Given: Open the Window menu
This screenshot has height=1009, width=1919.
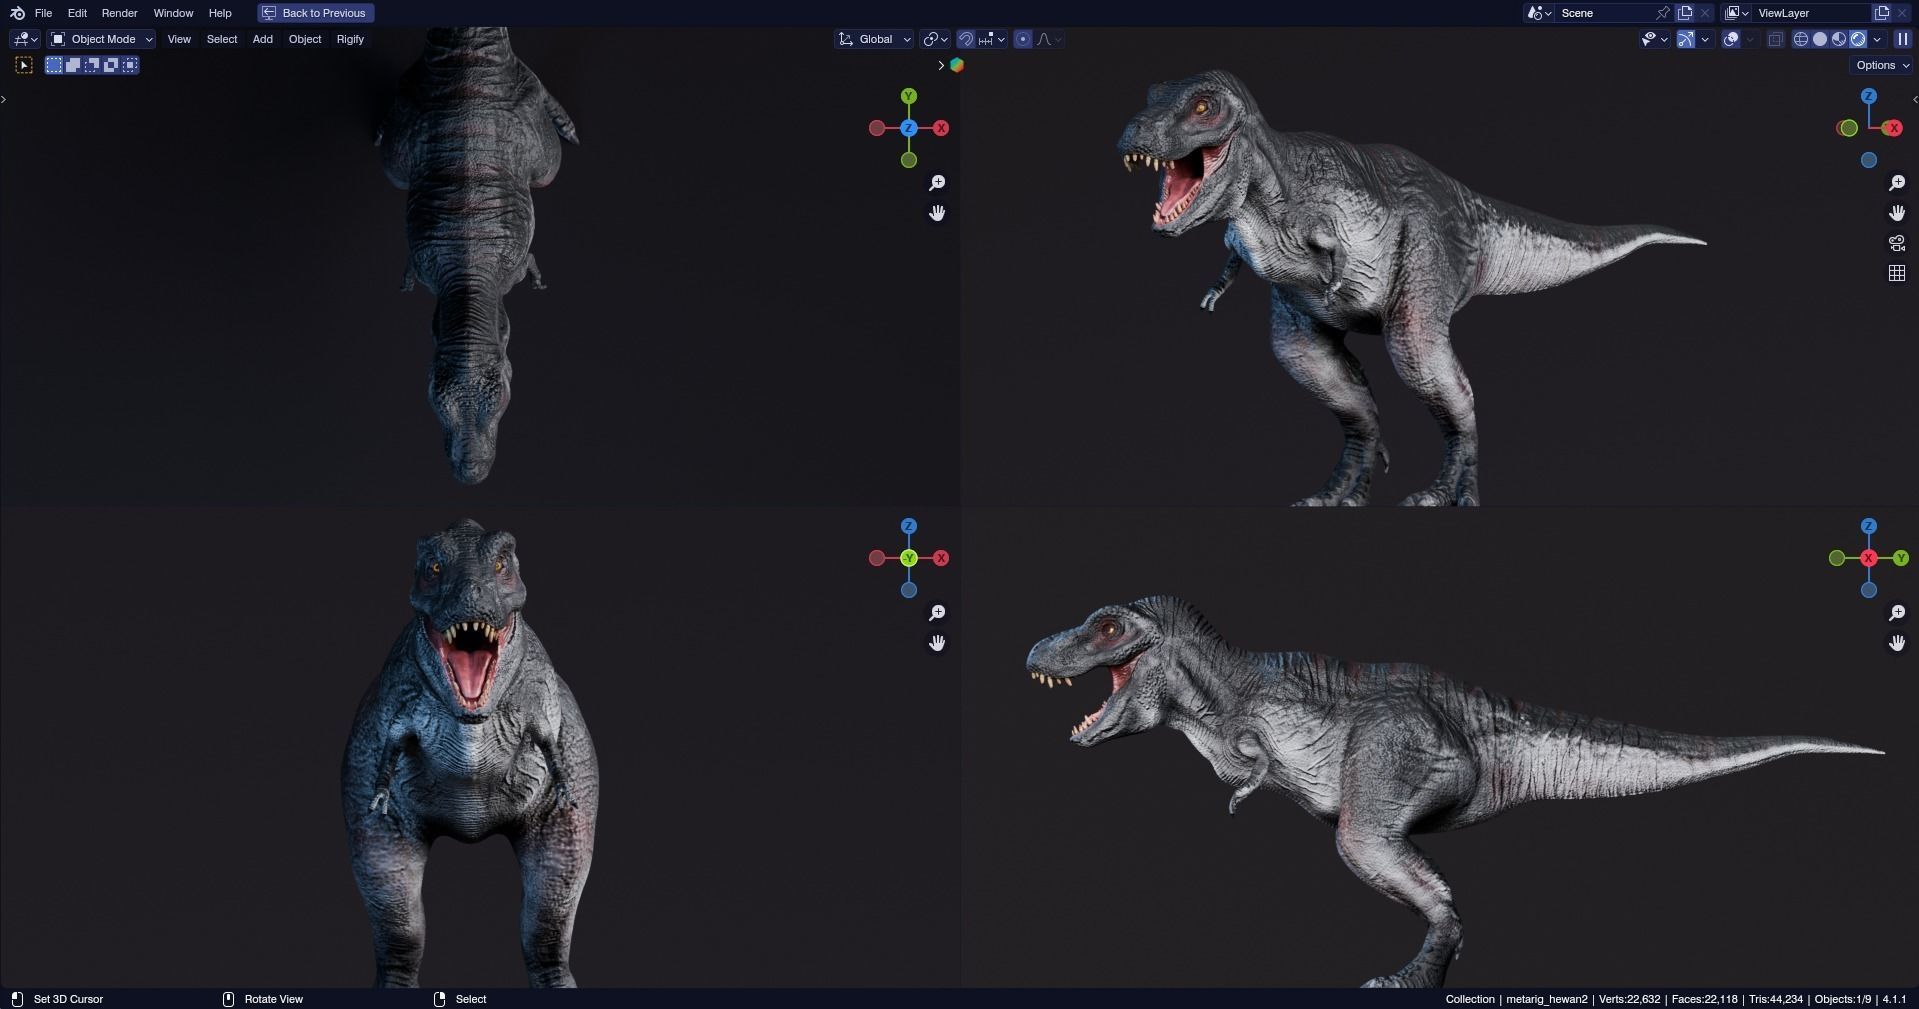Looking at the screenshot, I should click(173, 13).
